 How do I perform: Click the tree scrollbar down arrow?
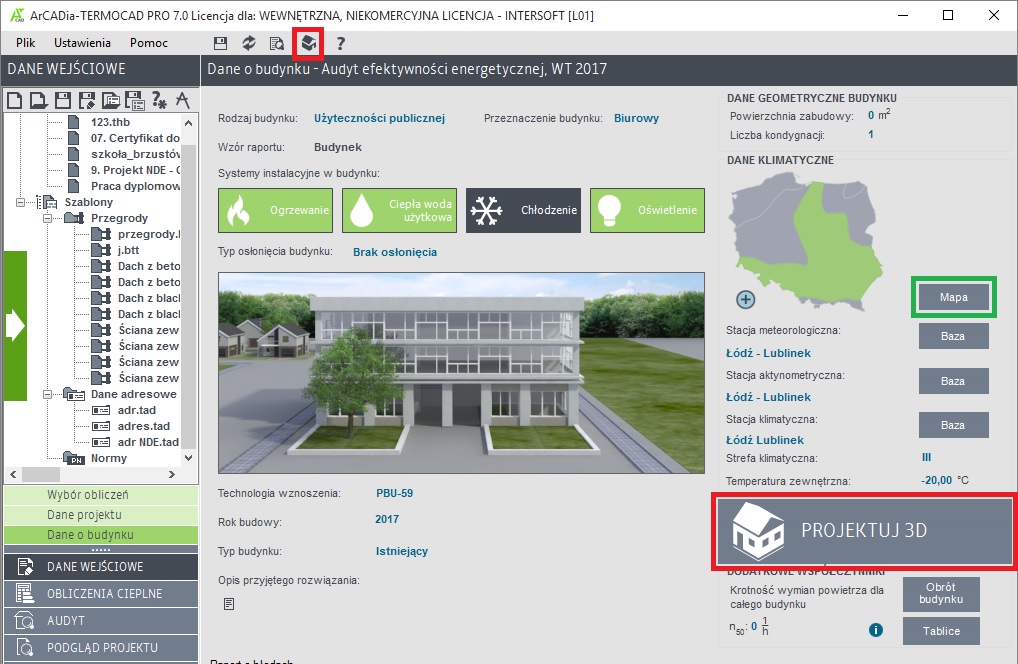188,458
